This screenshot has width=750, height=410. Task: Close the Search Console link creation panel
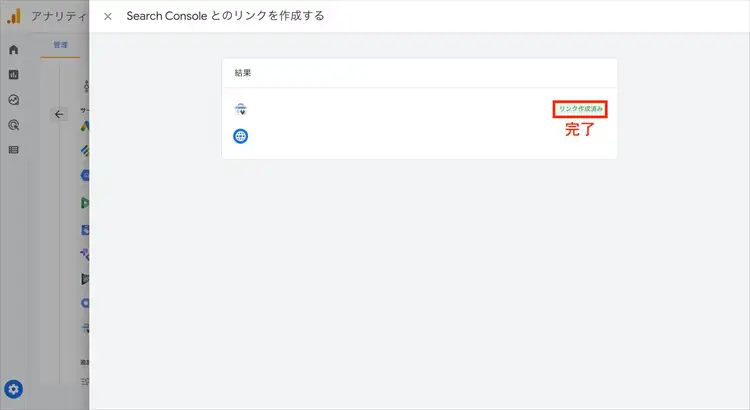108,17
